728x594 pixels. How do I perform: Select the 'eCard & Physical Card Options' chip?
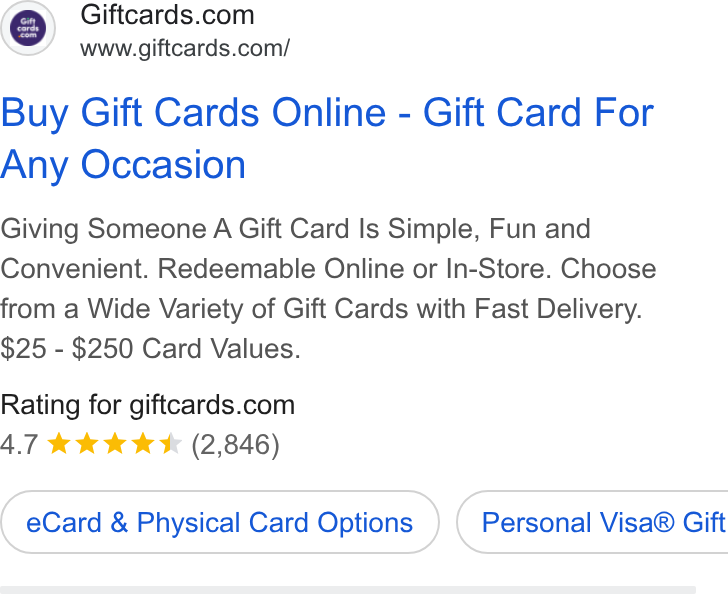[x=220, y=522]
